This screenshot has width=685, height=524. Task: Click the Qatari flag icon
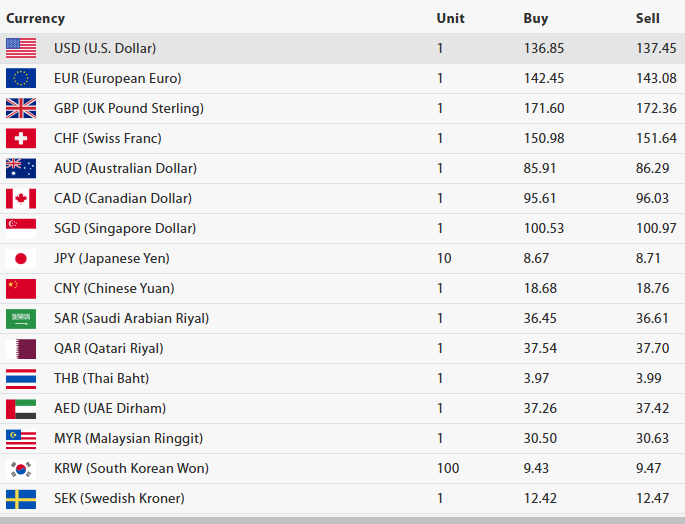[21, 348]
